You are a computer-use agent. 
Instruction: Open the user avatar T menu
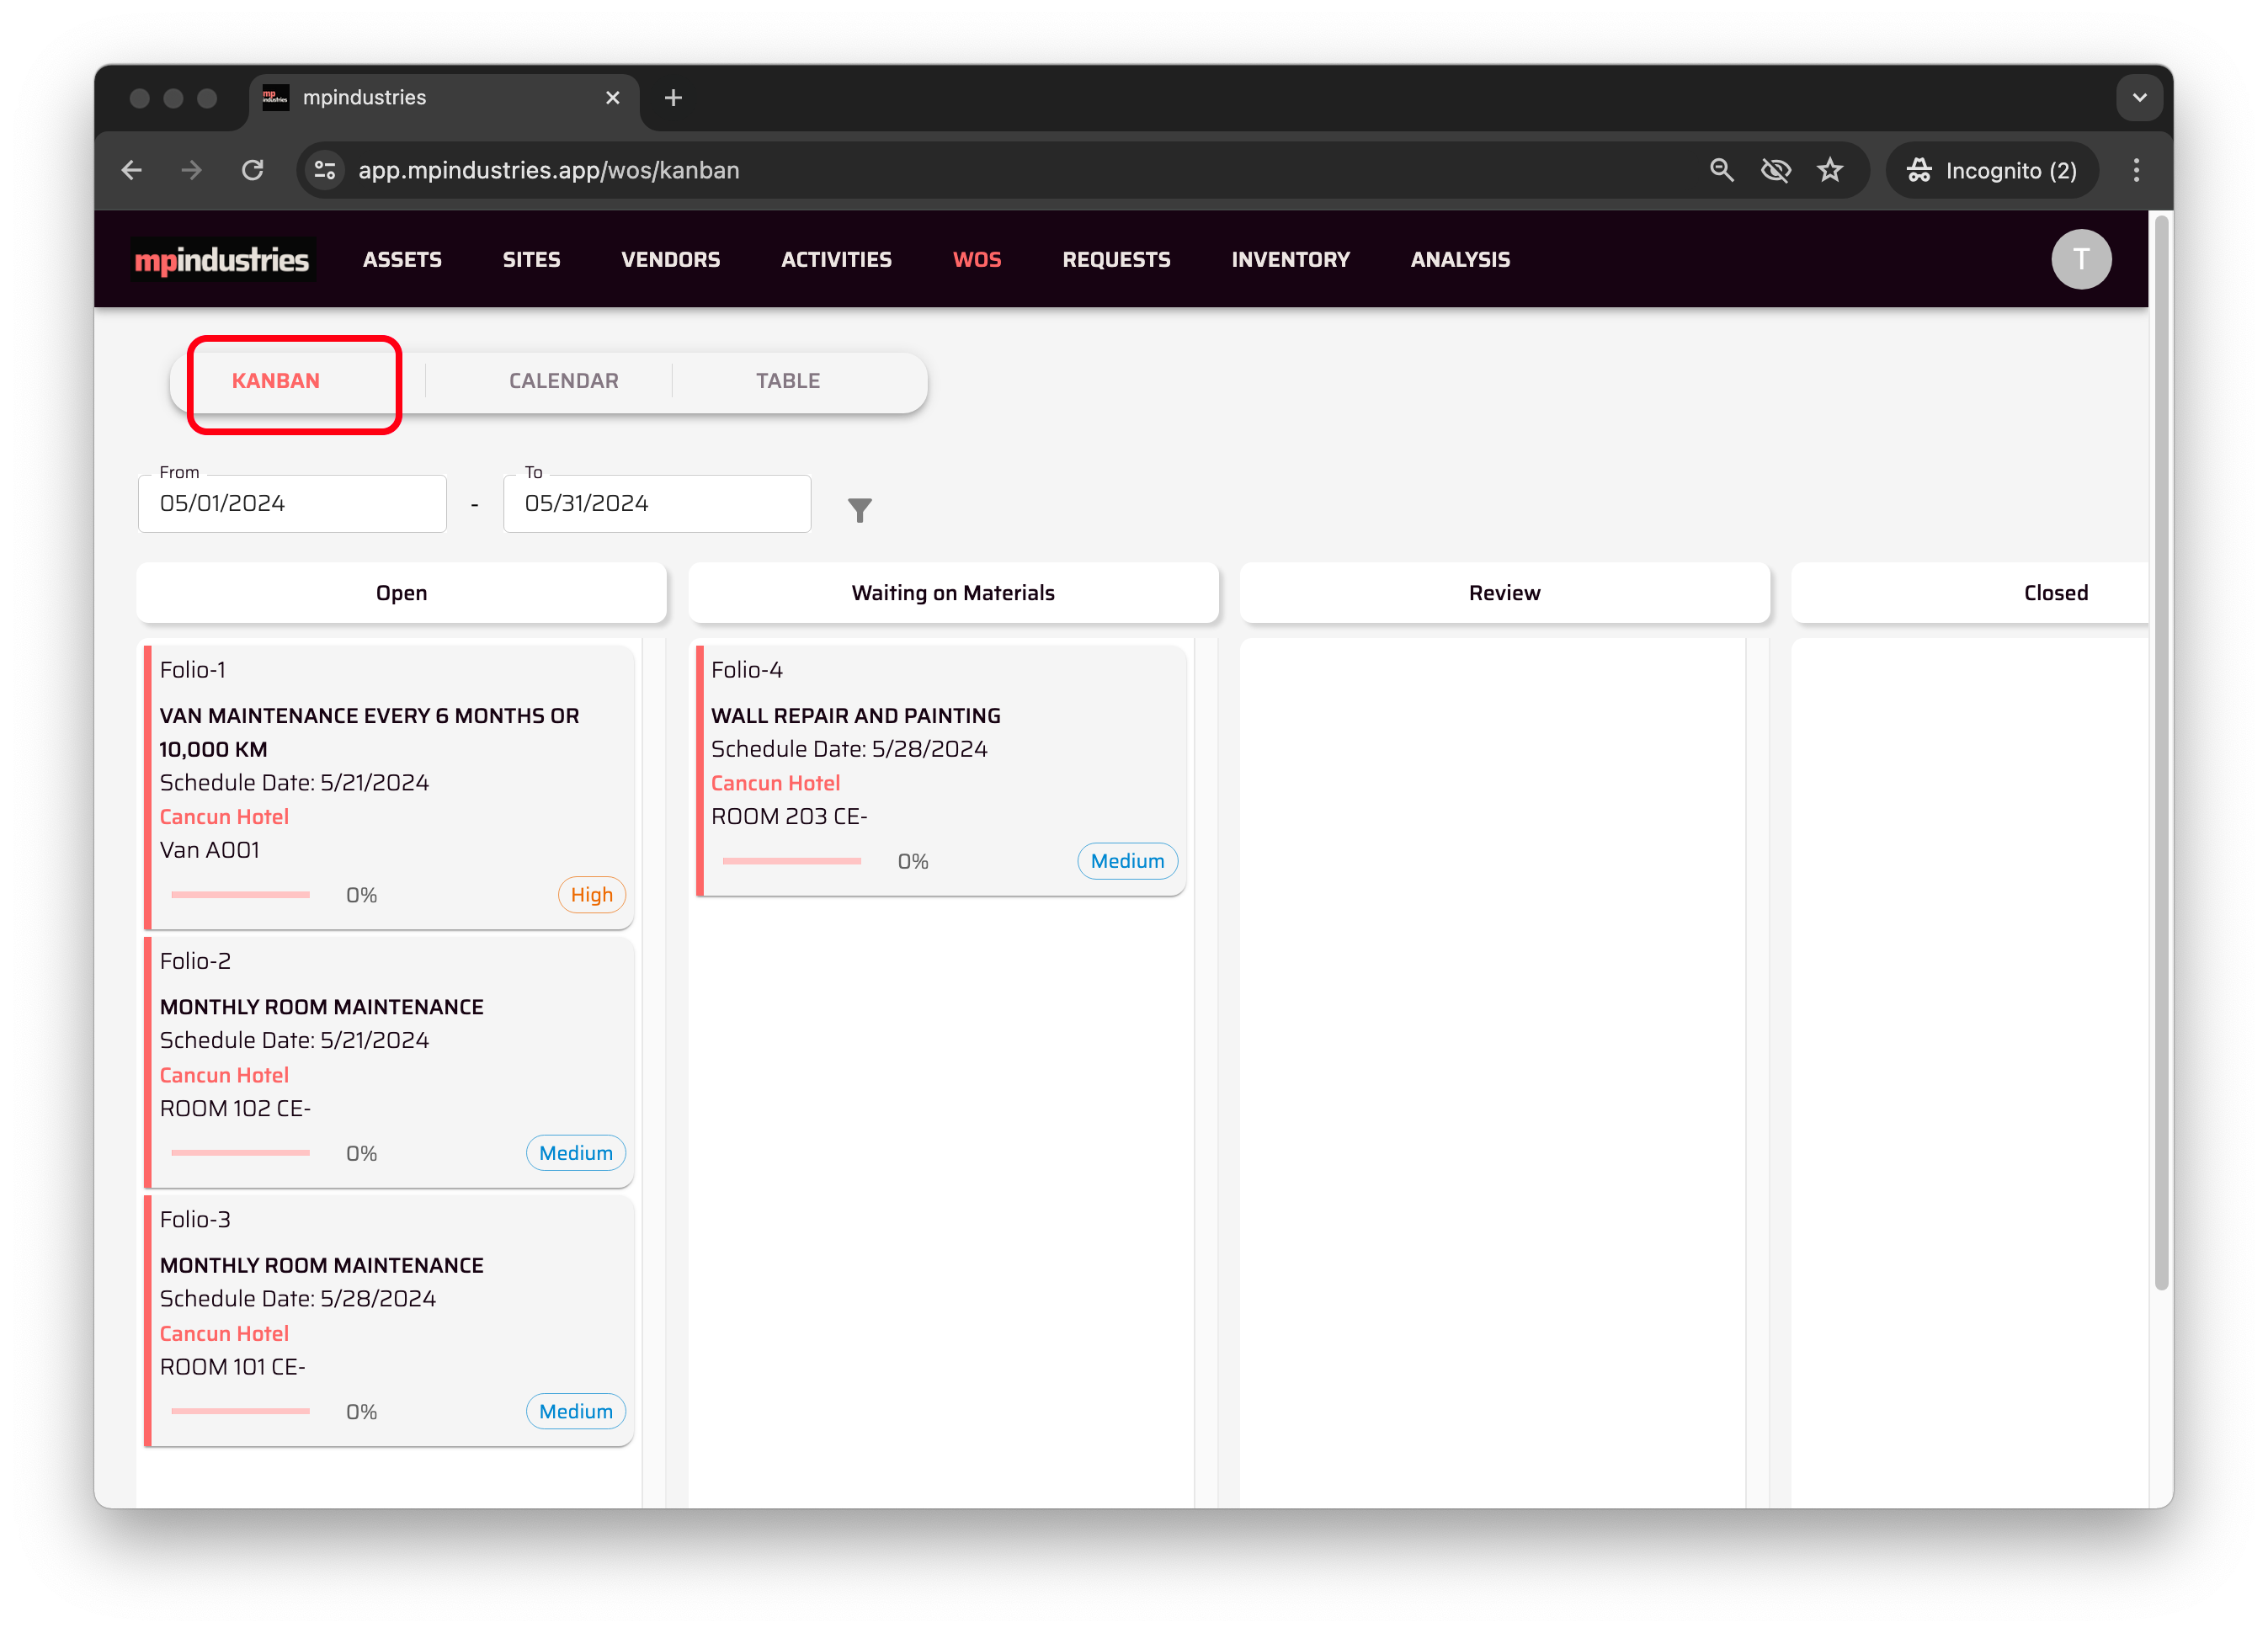tap(2080, 260)
